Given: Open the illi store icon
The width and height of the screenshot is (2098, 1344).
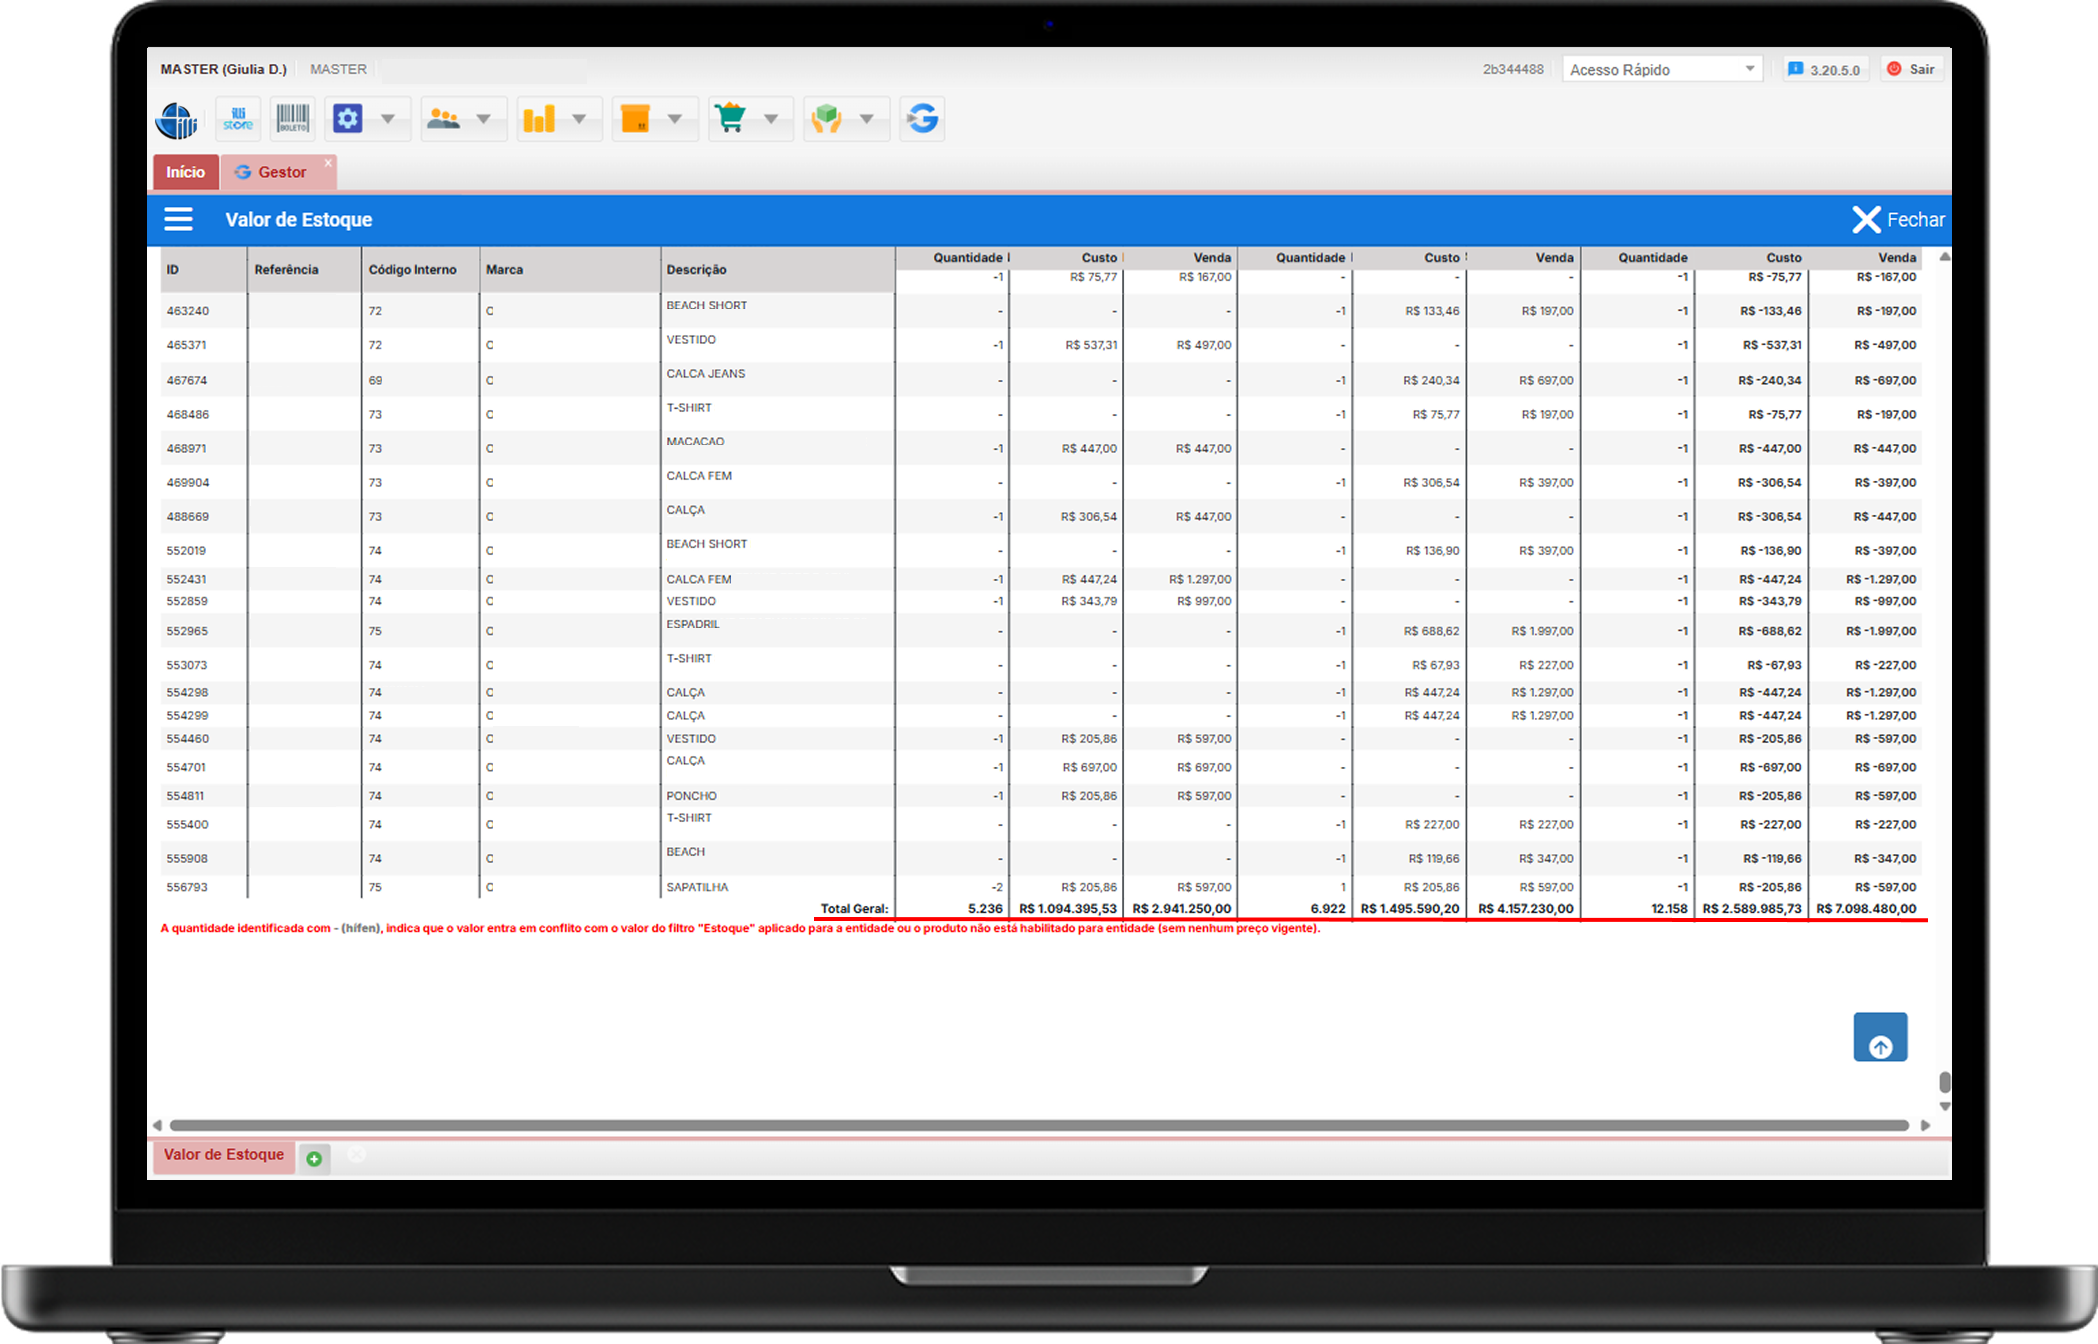Looking at the screenshot, I should [238, 119].
